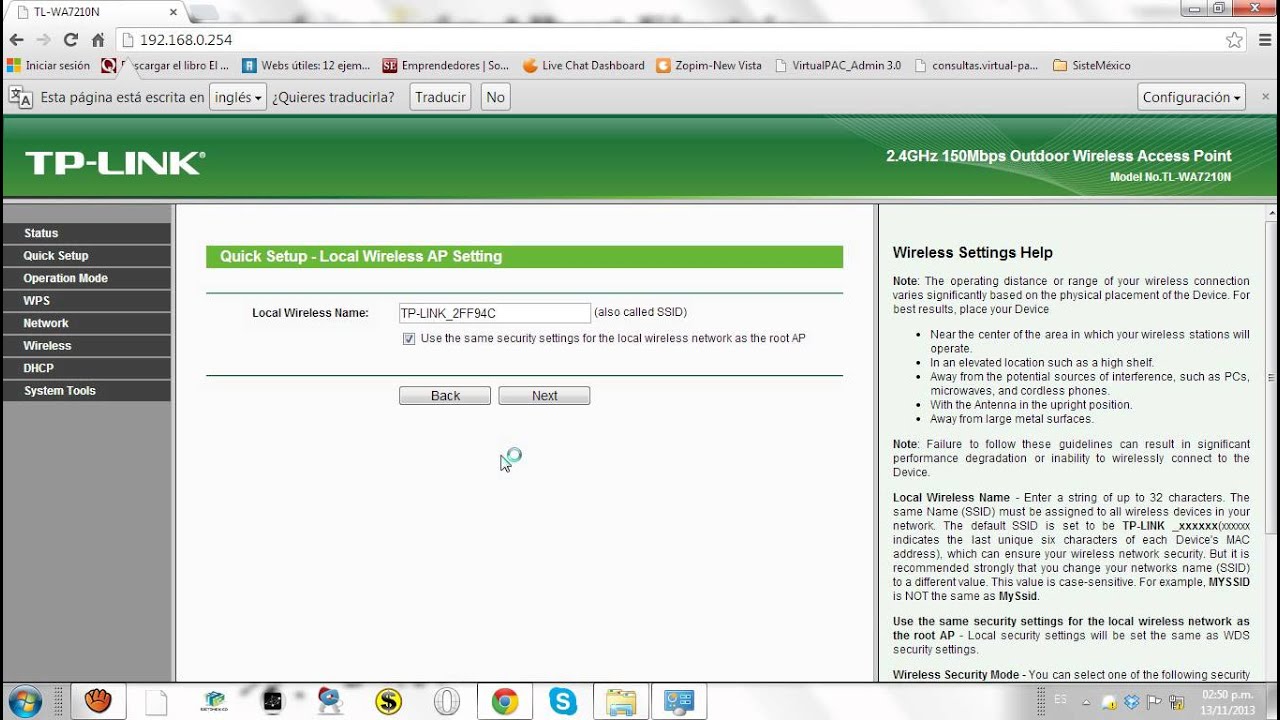Toggle 'Use the same security settings' checkbox
This screenshot has height=720, width=1280.
coord(409,339)
